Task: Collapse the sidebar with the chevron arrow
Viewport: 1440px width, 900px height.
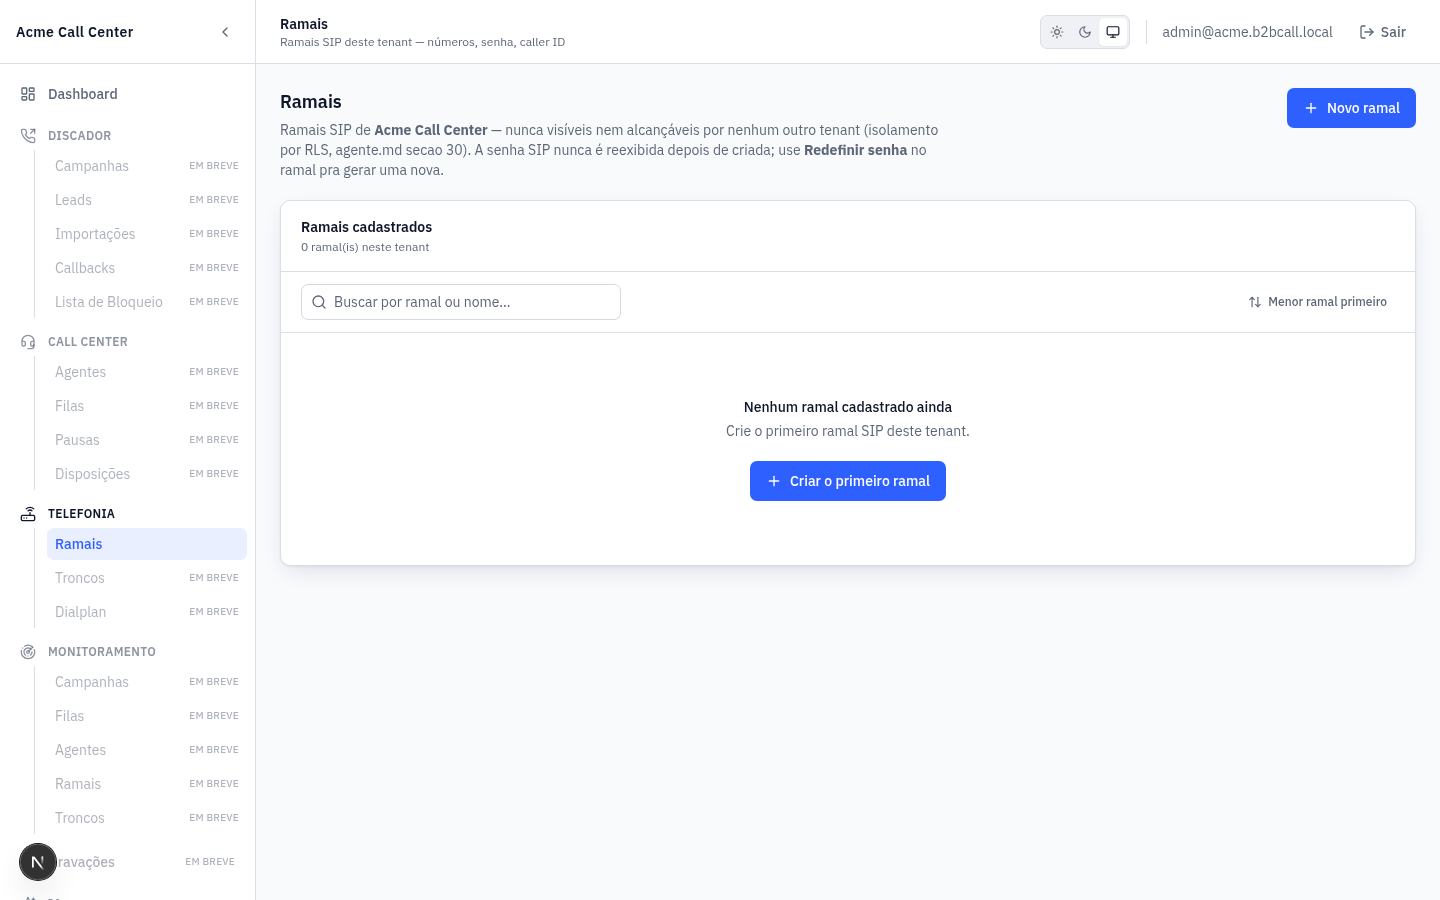Action: (225, 32)
